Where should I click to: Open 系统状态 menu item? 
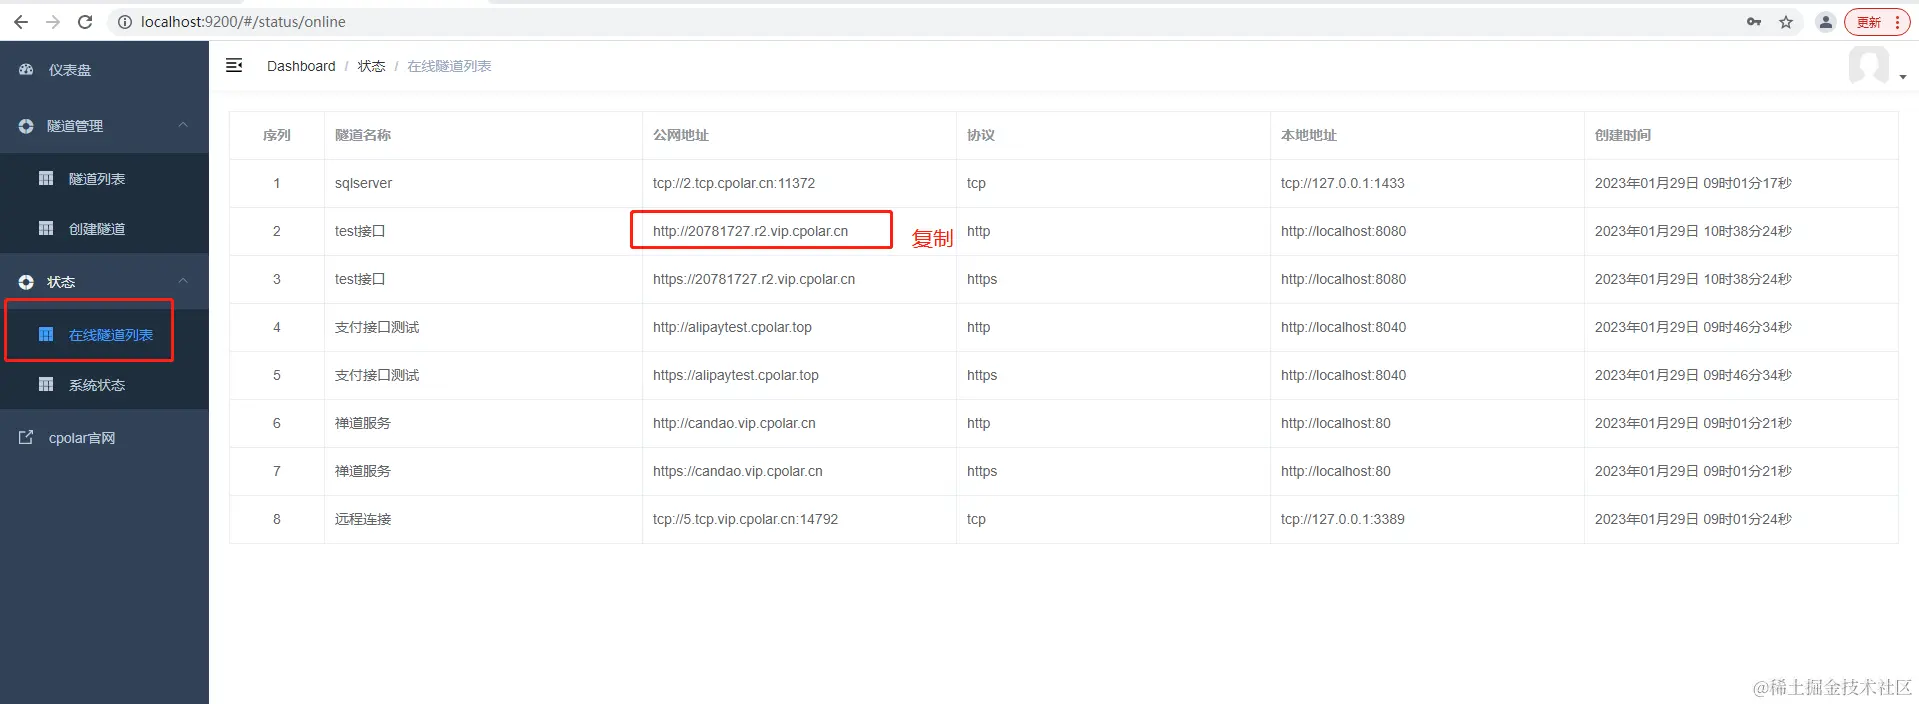coord(104,385)
